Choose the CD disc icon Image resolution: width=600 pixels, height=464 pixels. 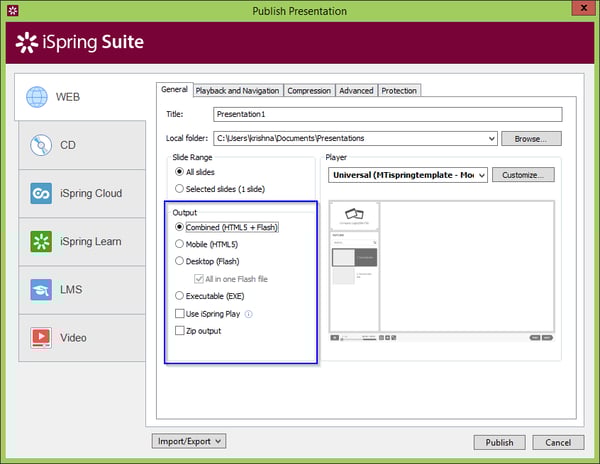click(41, 145)
